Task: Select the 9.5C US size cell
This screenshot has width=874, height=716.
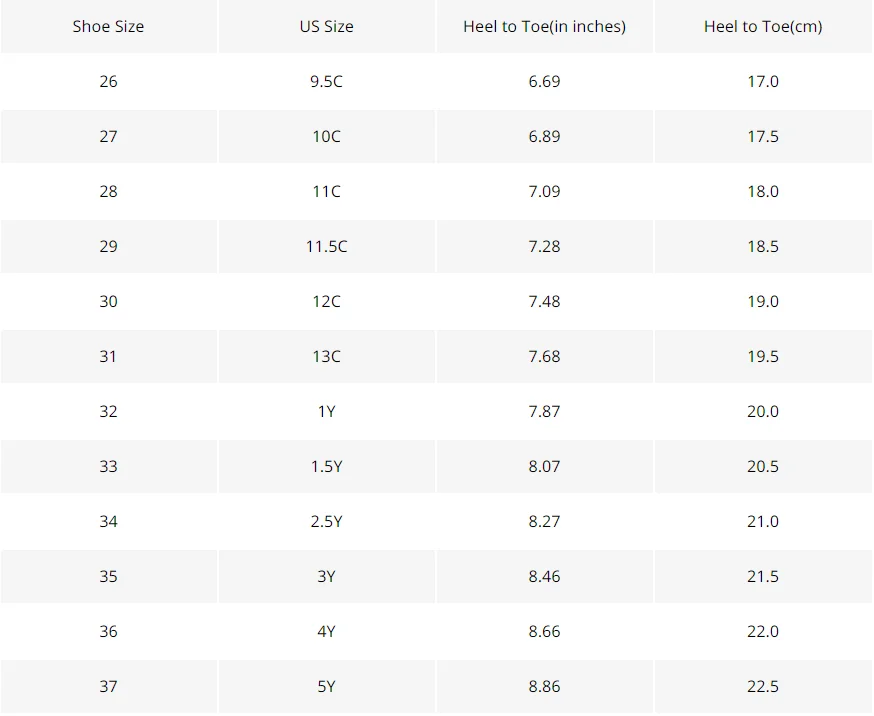Action: (327, 81)
